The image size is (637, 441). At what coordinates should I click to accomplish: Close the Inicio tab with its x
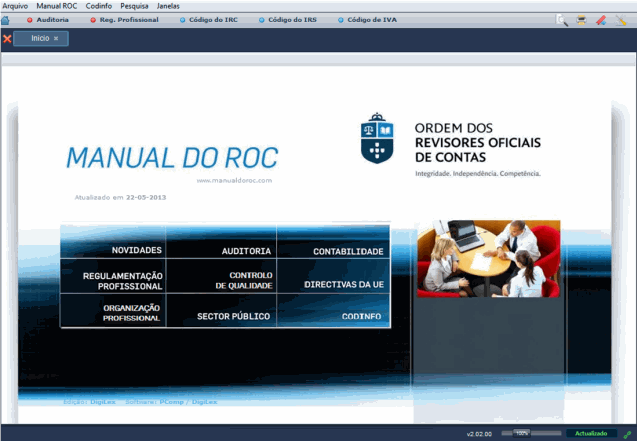coord(56,39)
